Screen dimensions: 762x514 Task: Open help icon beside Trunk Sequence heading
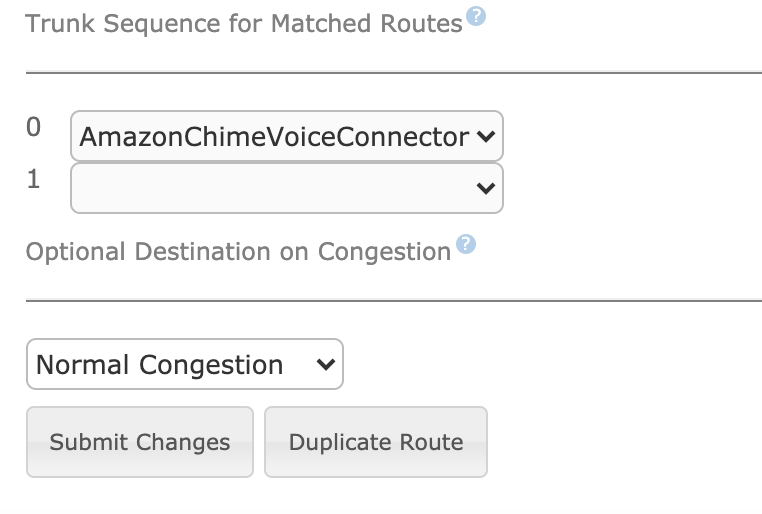[x=476, y=16]
